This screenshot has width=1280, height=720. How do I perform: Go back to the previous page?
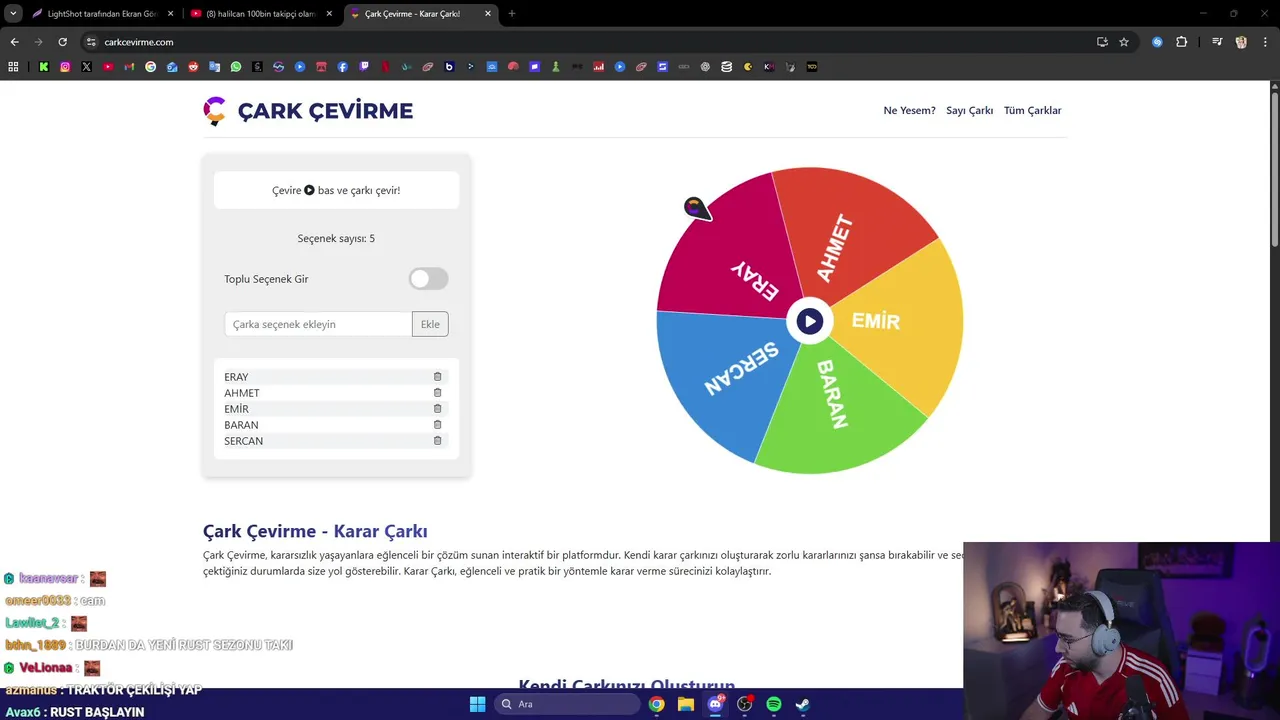tap(14, 42)
